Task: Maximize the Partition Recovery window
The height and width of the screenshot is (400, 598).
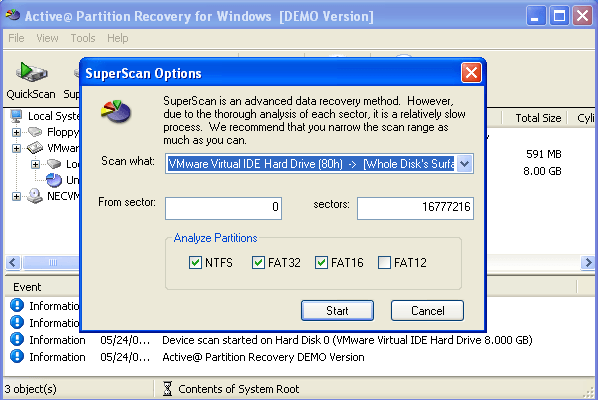Action: (x=559, y=16)
